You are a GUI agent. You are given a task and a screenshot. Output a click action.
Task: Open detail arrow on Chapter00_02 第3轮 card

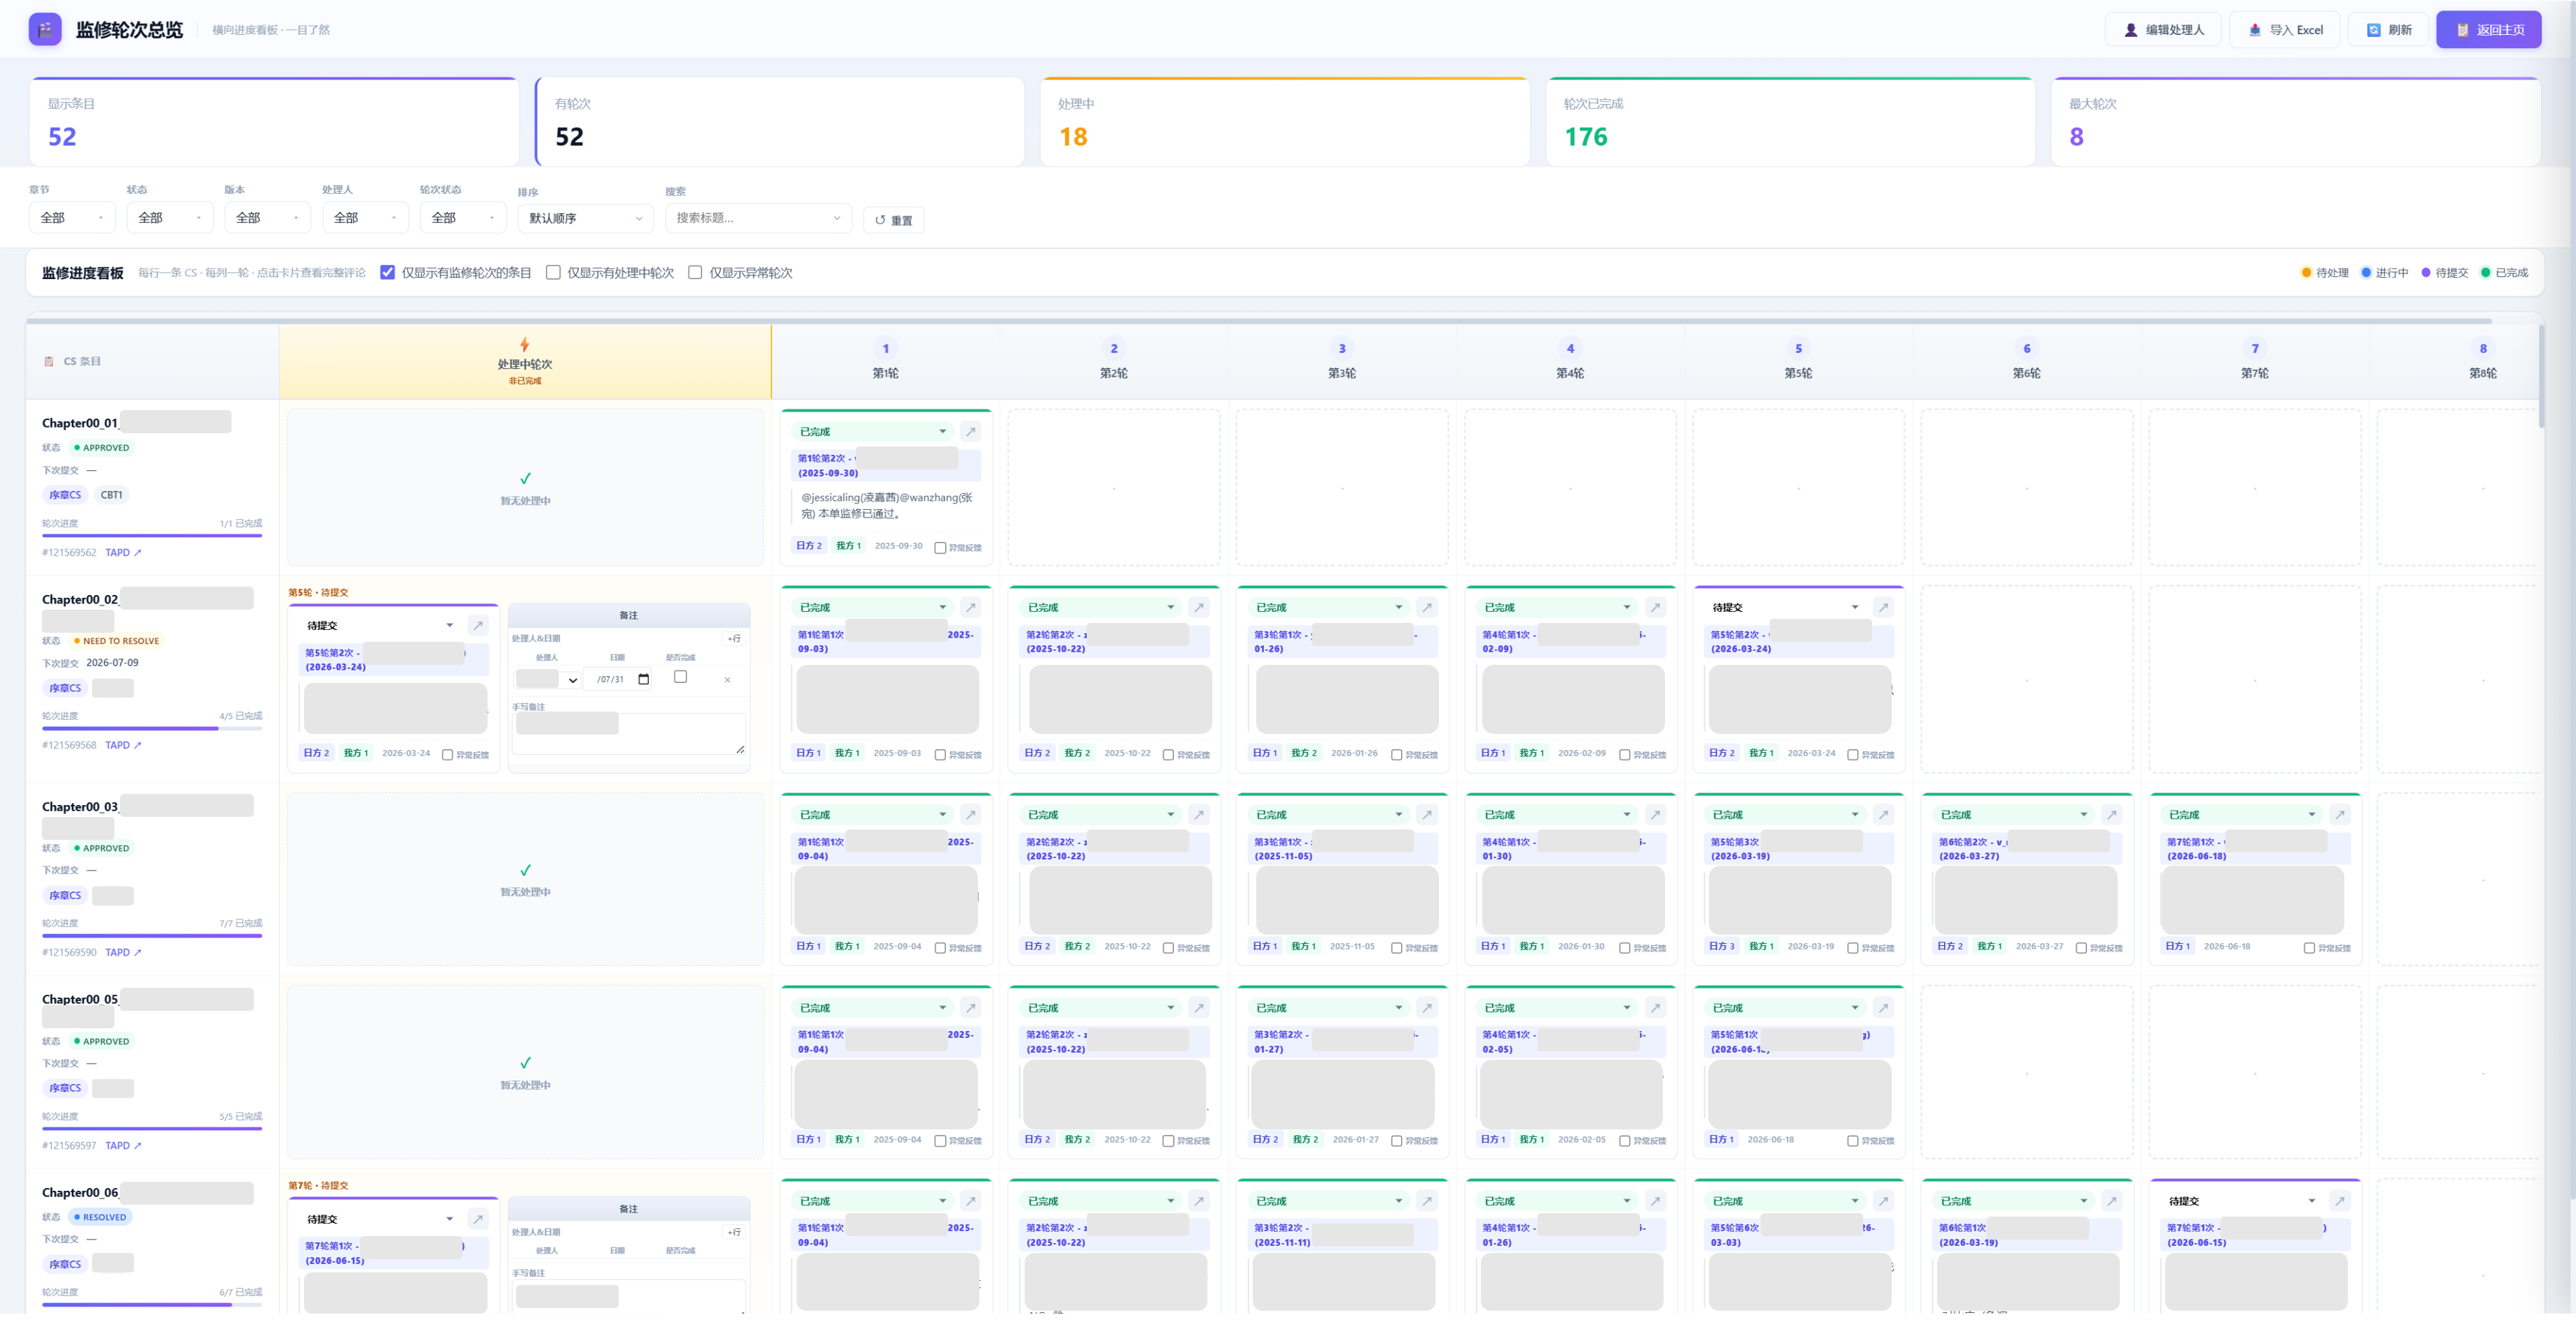[1427, 607]
